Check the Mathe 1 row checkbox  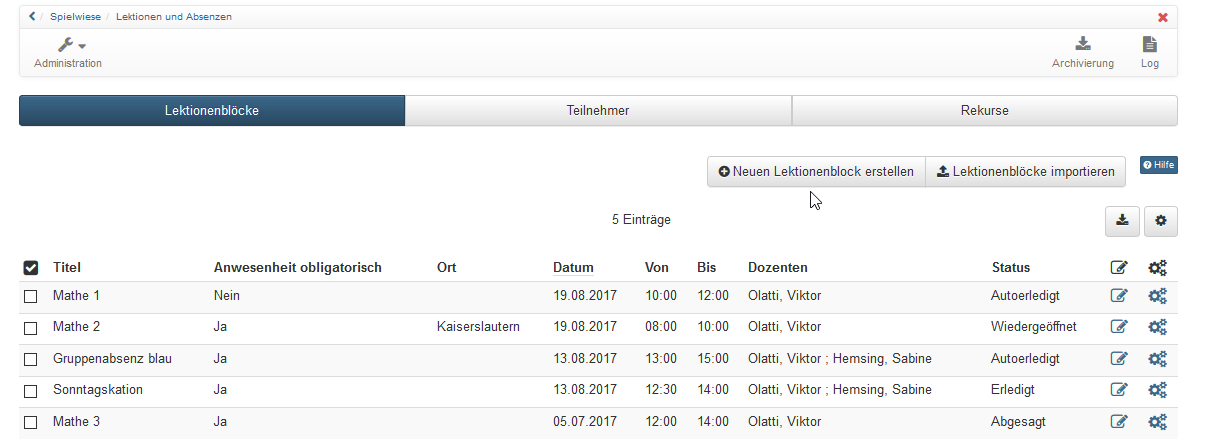click(x=30, y=297)
